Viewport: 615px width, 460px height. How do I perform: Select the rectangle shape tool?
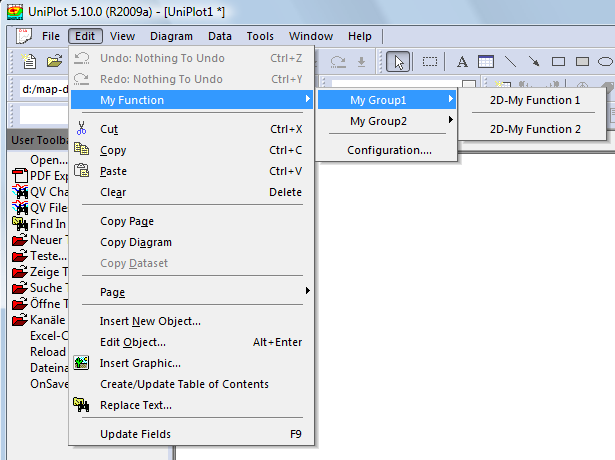(x=559, y=62)
